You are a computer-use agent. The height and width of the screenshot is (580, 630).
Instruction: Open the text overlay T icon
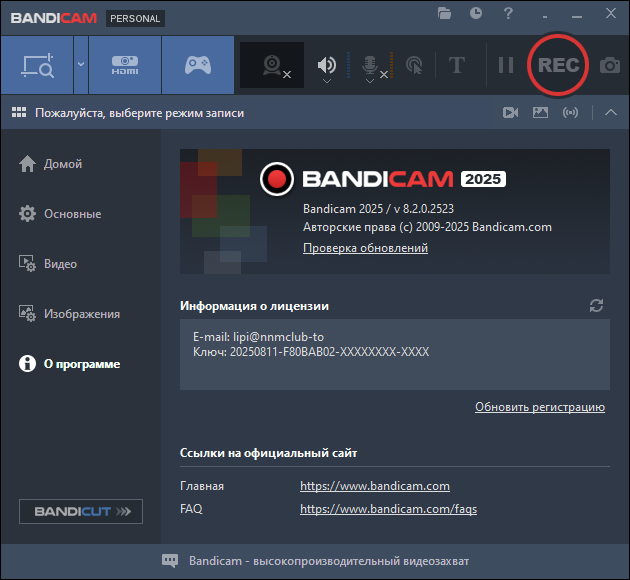click(x=456, y=65)
